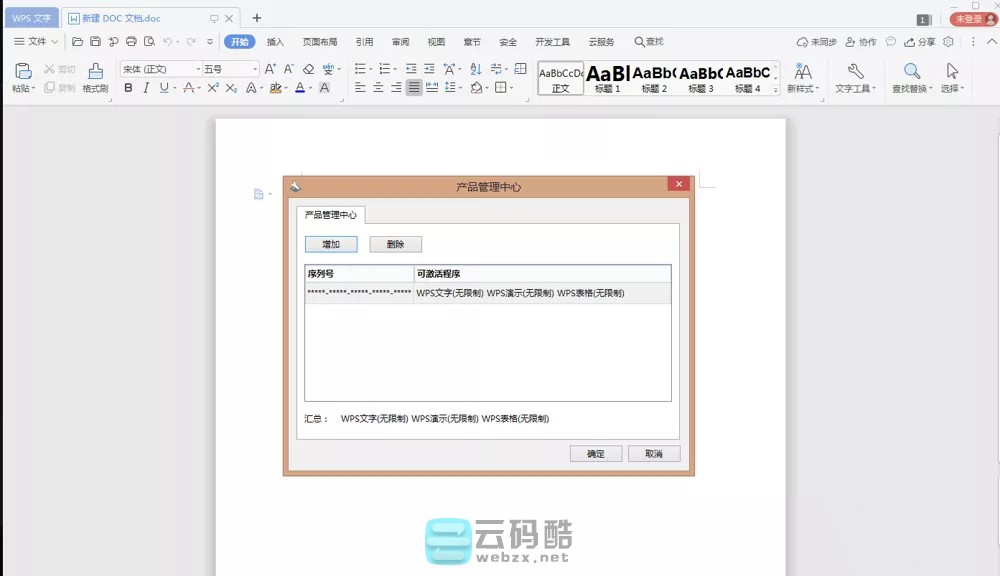Click the Print icon in quick access toolbar
This screenshot has height=576, width=1000.
pos(131,42)
